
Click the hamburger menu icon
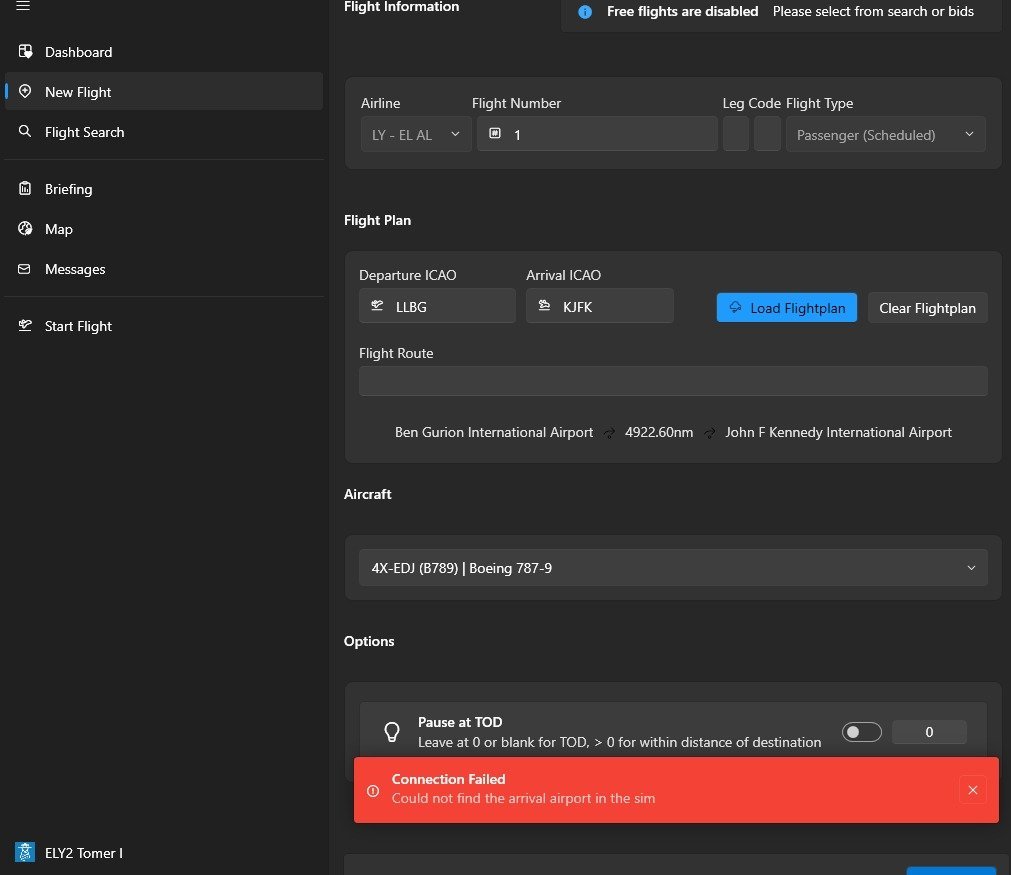pos(23,7)
